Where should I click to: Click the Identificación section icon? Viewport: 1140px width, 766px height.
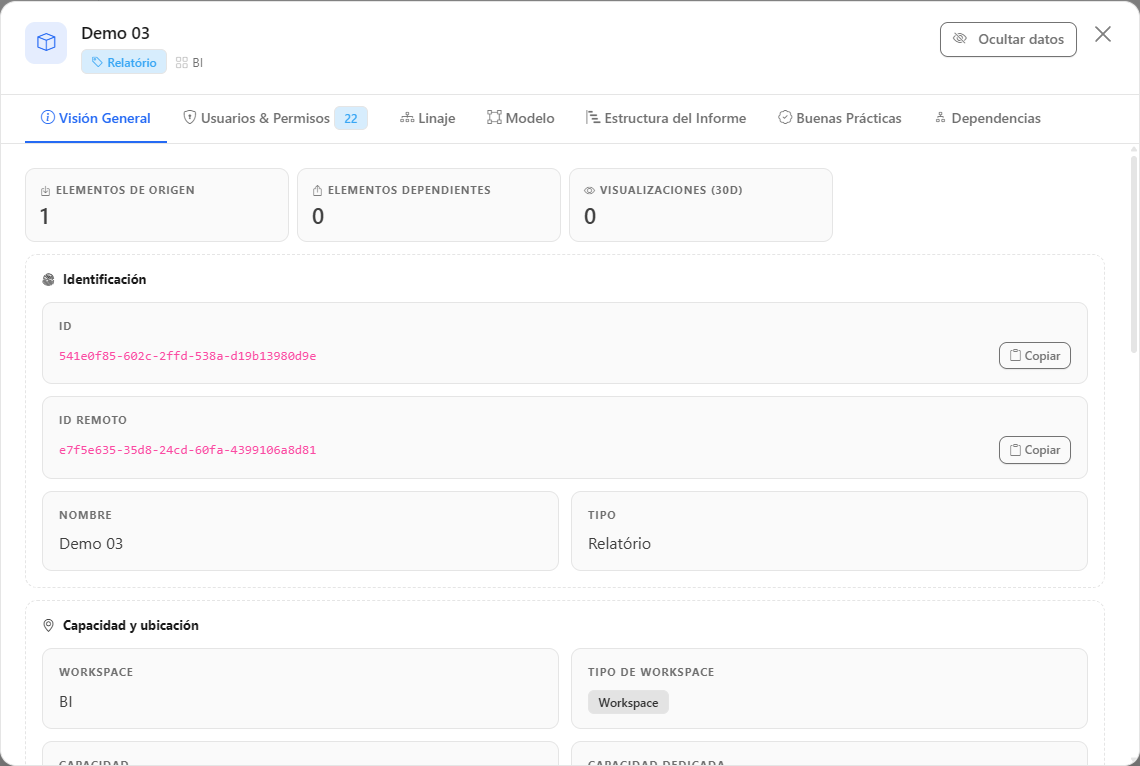[x=49, y=280]
